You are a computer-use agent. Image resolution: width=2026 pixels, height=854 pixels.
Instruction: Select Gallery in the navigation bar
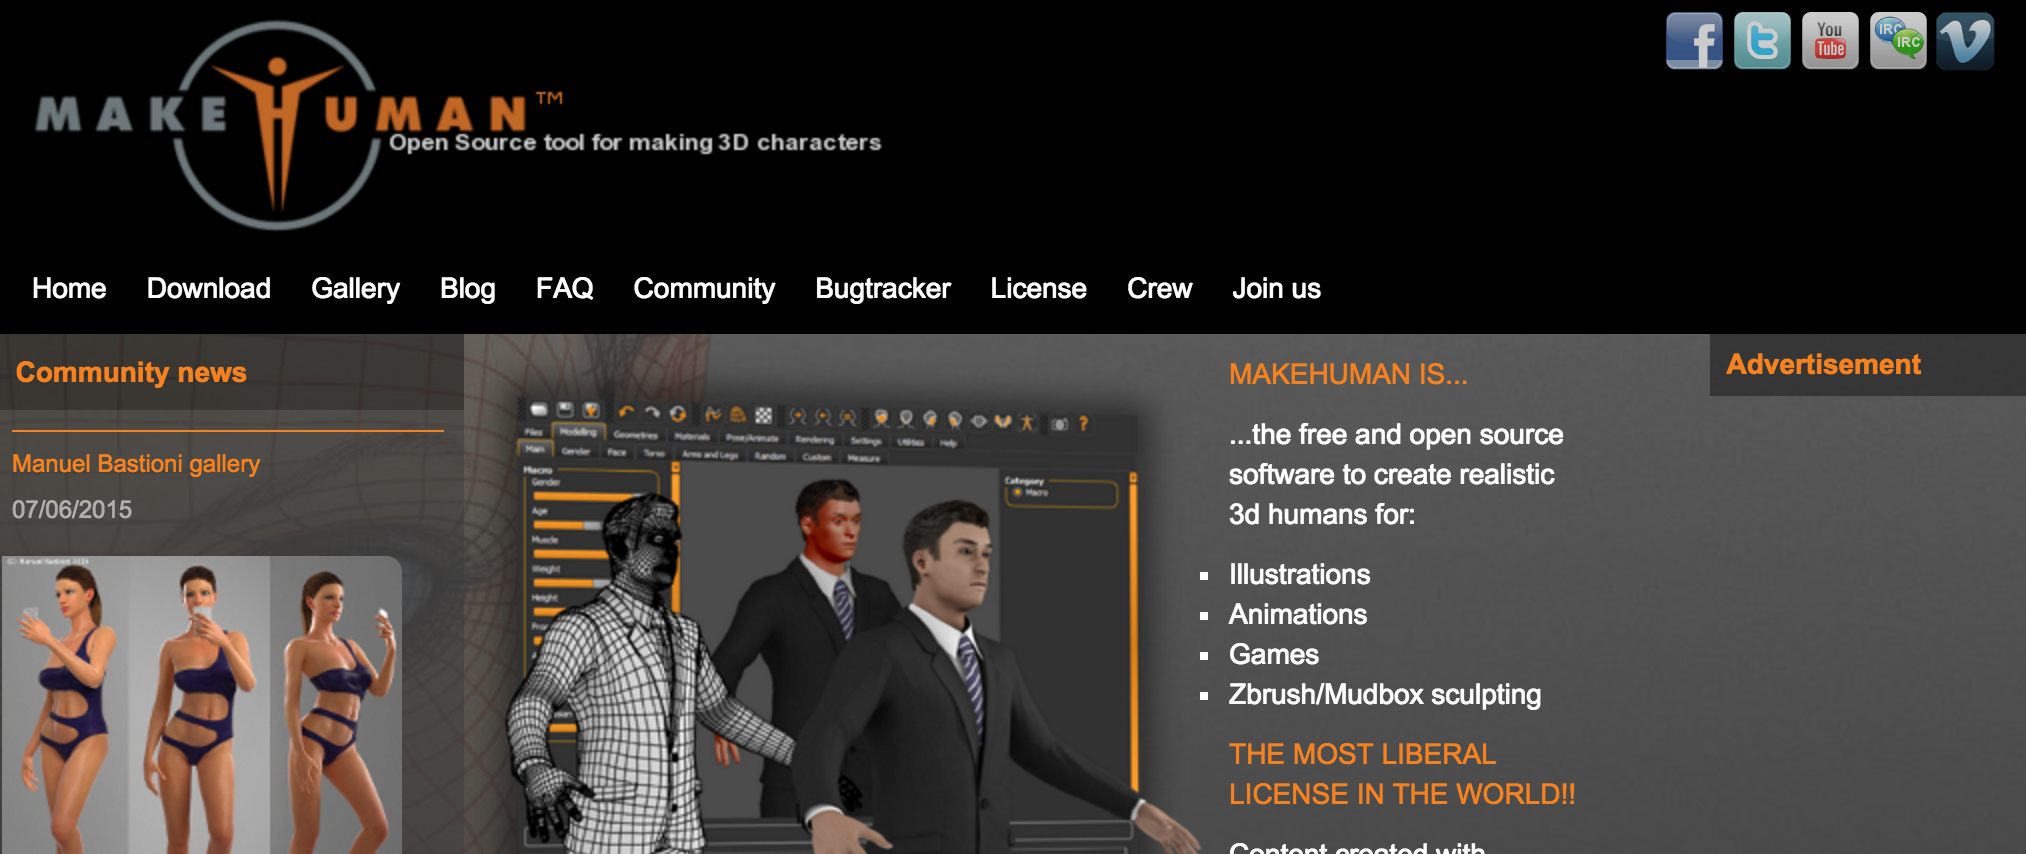tap(355, 289)
